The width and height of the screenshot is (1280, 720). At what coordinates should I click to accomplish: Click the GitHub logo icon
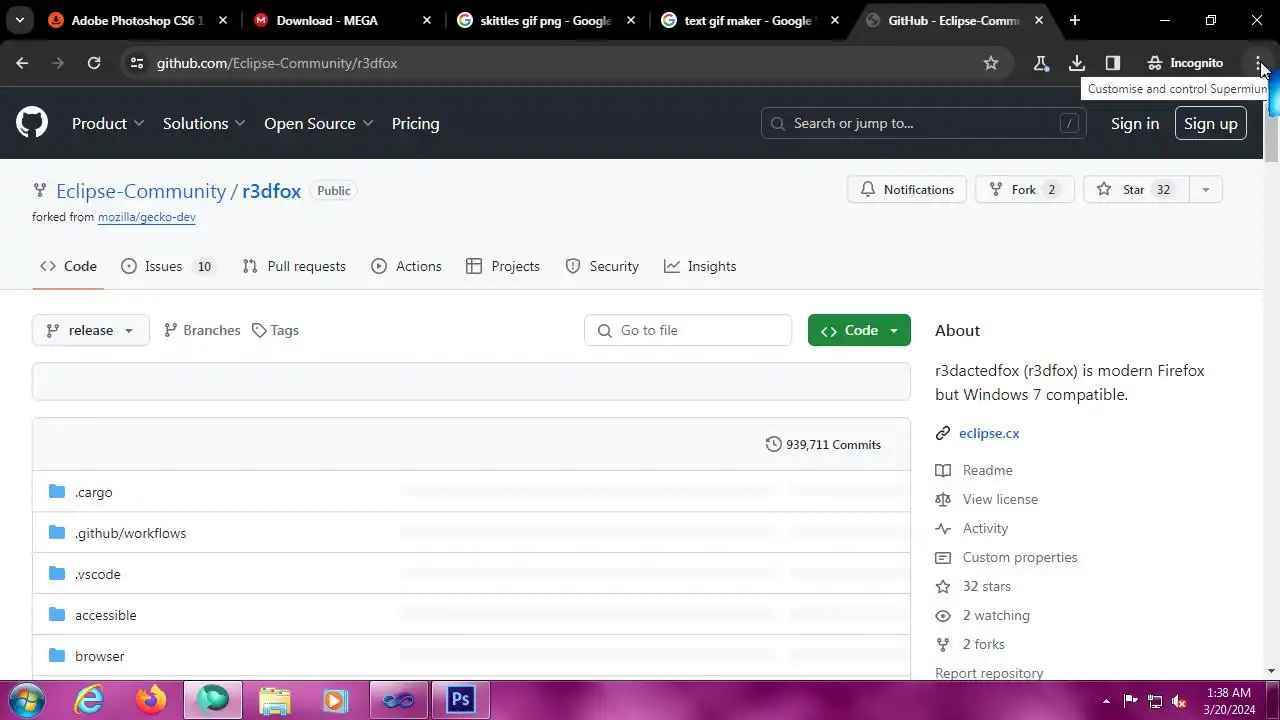point(32,123)
